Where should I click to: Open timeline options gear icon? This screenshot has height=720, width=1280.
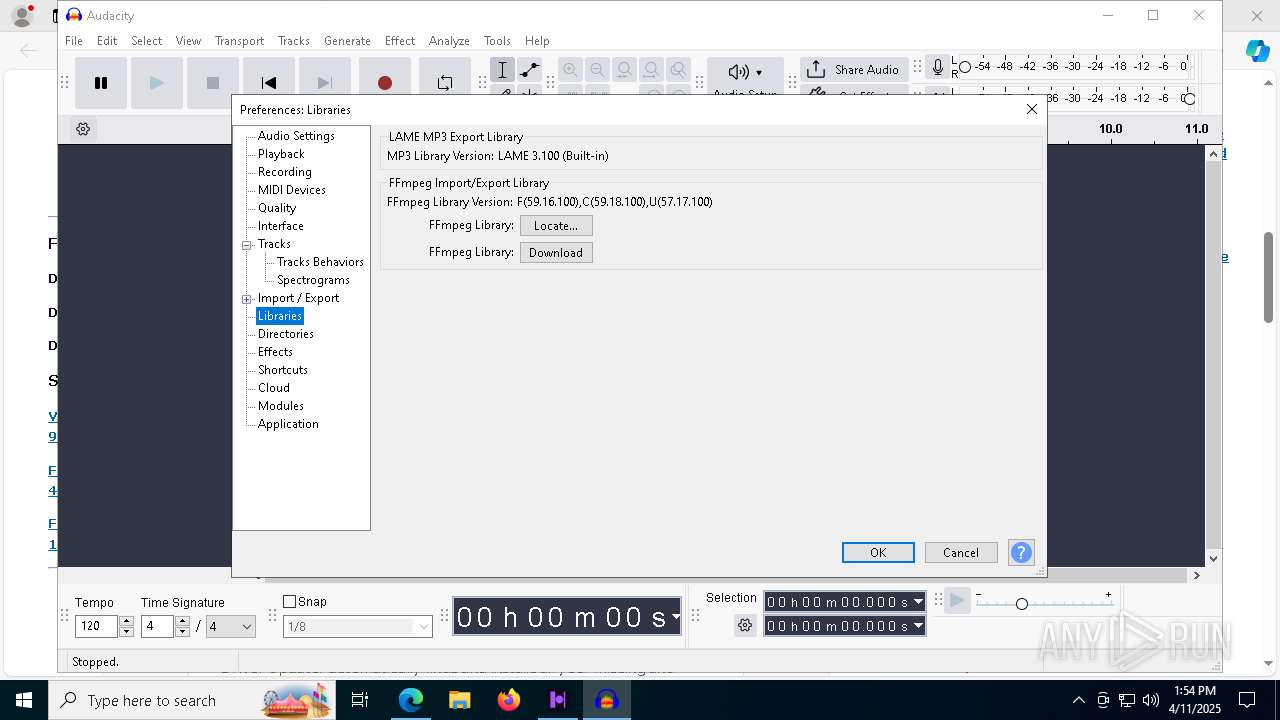tap(83, 129)
